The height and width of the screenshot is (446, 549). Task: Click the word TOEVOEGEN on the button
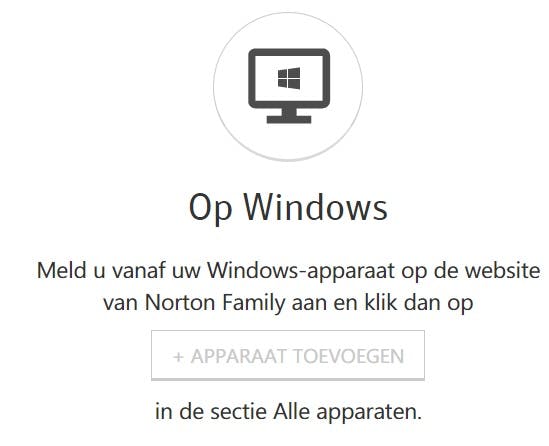[x=349, y=356]
